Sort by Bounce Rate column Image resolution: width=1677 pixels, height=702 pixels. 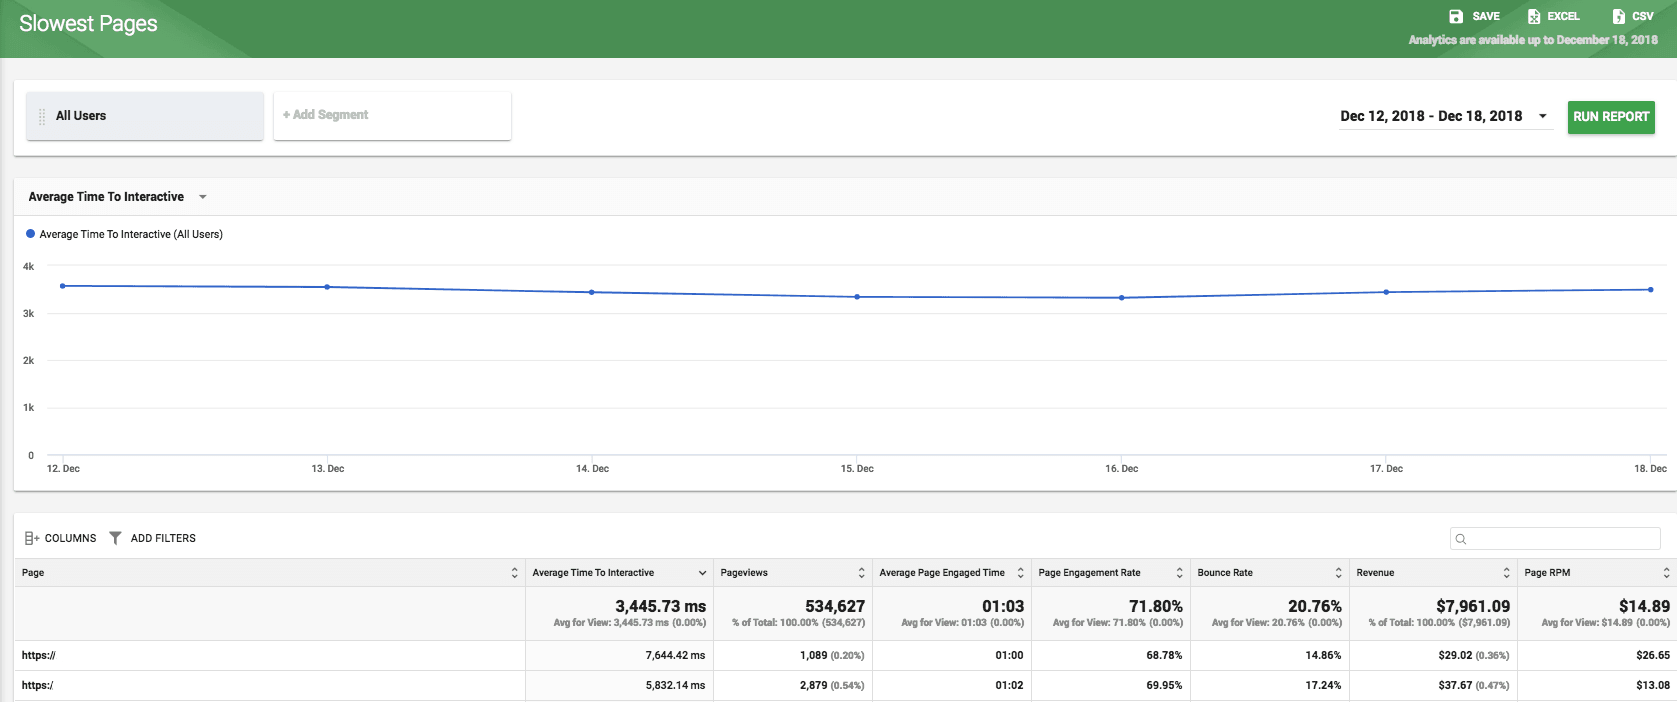[1338, 573]
